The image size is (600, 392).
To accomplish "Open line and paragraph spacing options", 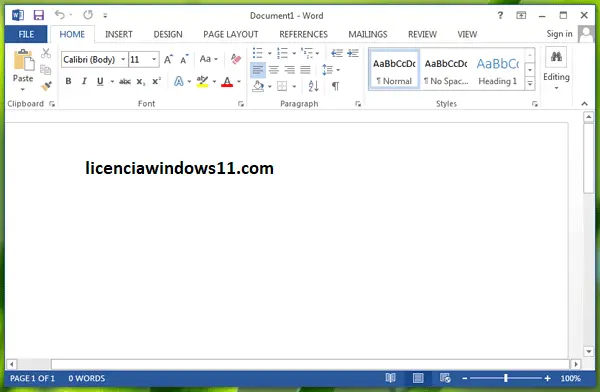I will (330, 70).
